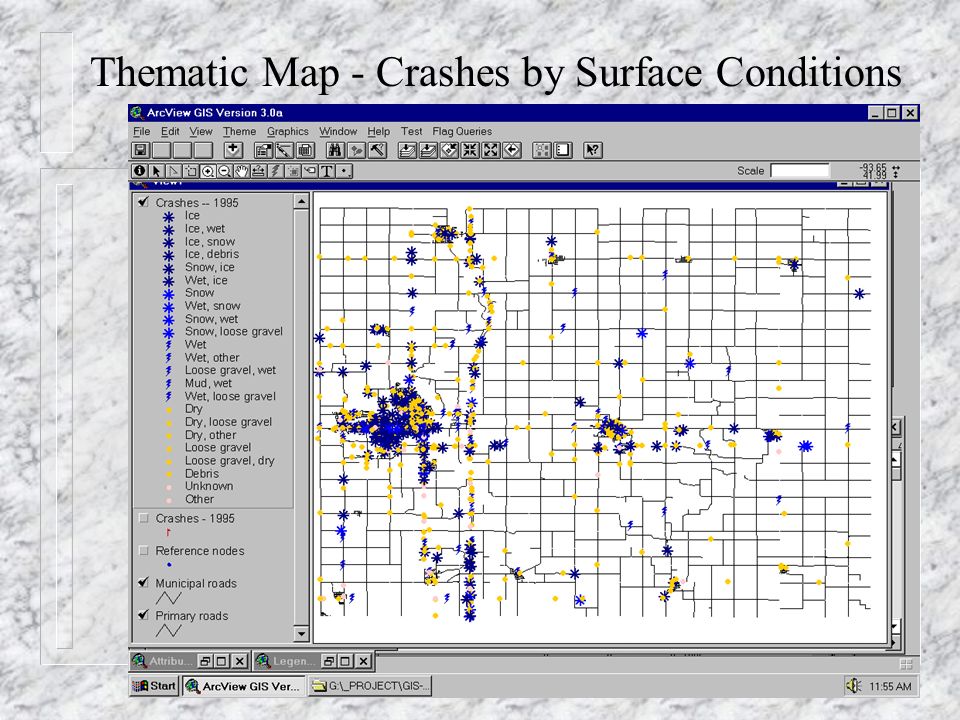Screen dimensions: 960x720
Task: Select the Label tag tool
Action: (x=310, y=171)
